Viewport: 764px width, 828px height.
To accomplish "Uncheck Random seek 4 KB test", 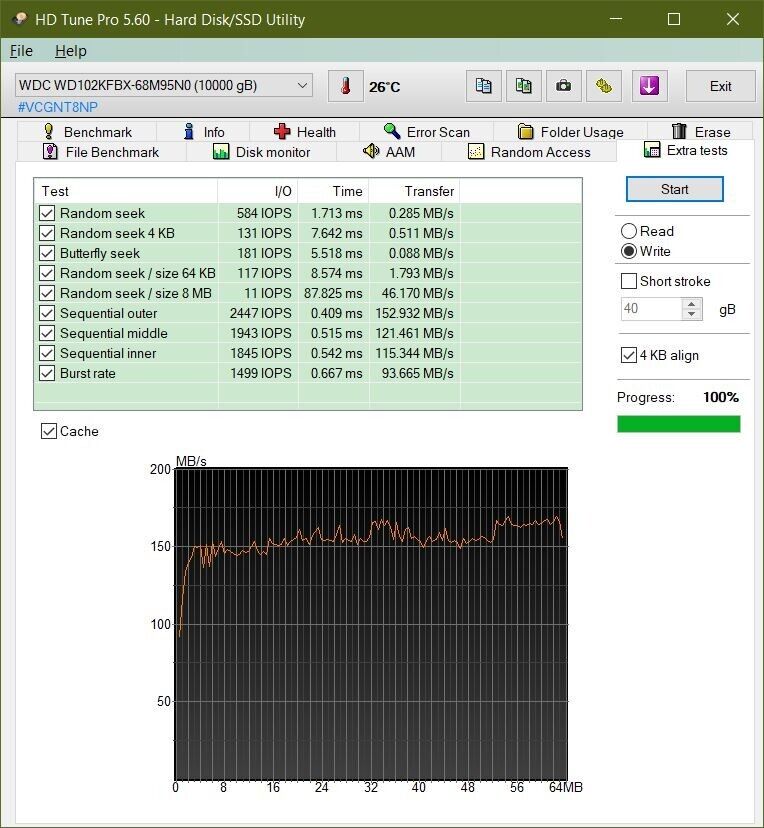I will pos(47,233).
